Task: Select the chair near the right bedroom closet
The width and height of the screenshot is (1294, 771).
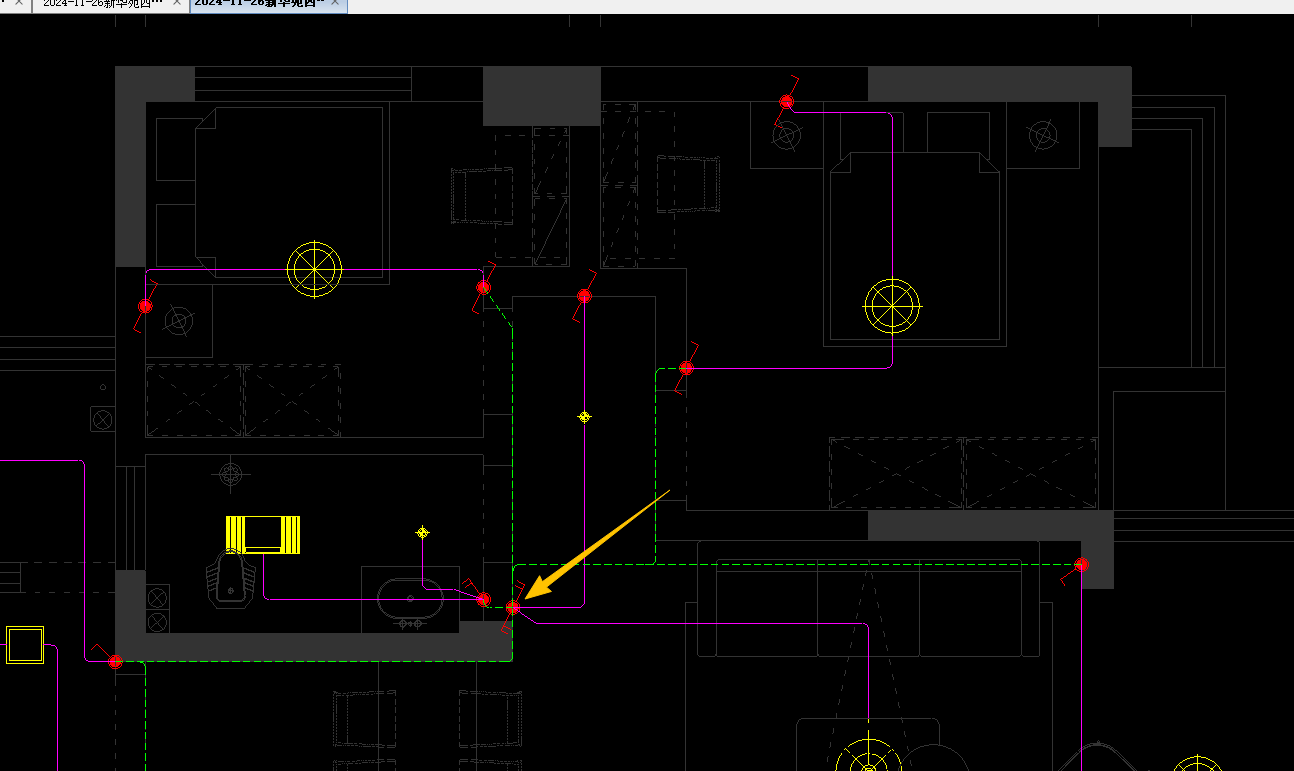Action: click(x=688, y=184)
